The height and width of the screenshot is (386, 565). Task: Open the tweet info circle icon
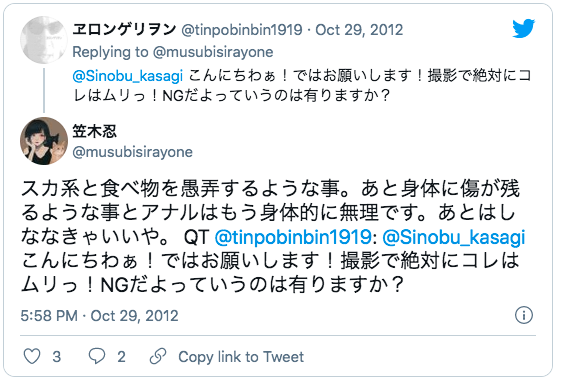[x=524, y=315]
